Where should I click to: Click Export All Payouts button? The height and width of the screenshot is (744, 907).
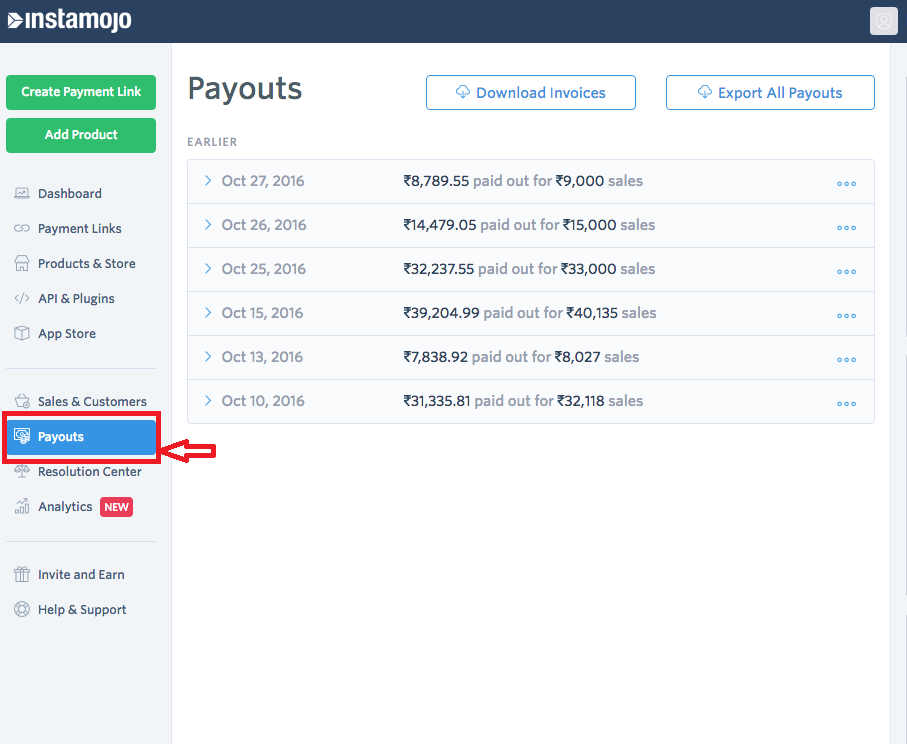pyautogui.click(x=770, y=92)
